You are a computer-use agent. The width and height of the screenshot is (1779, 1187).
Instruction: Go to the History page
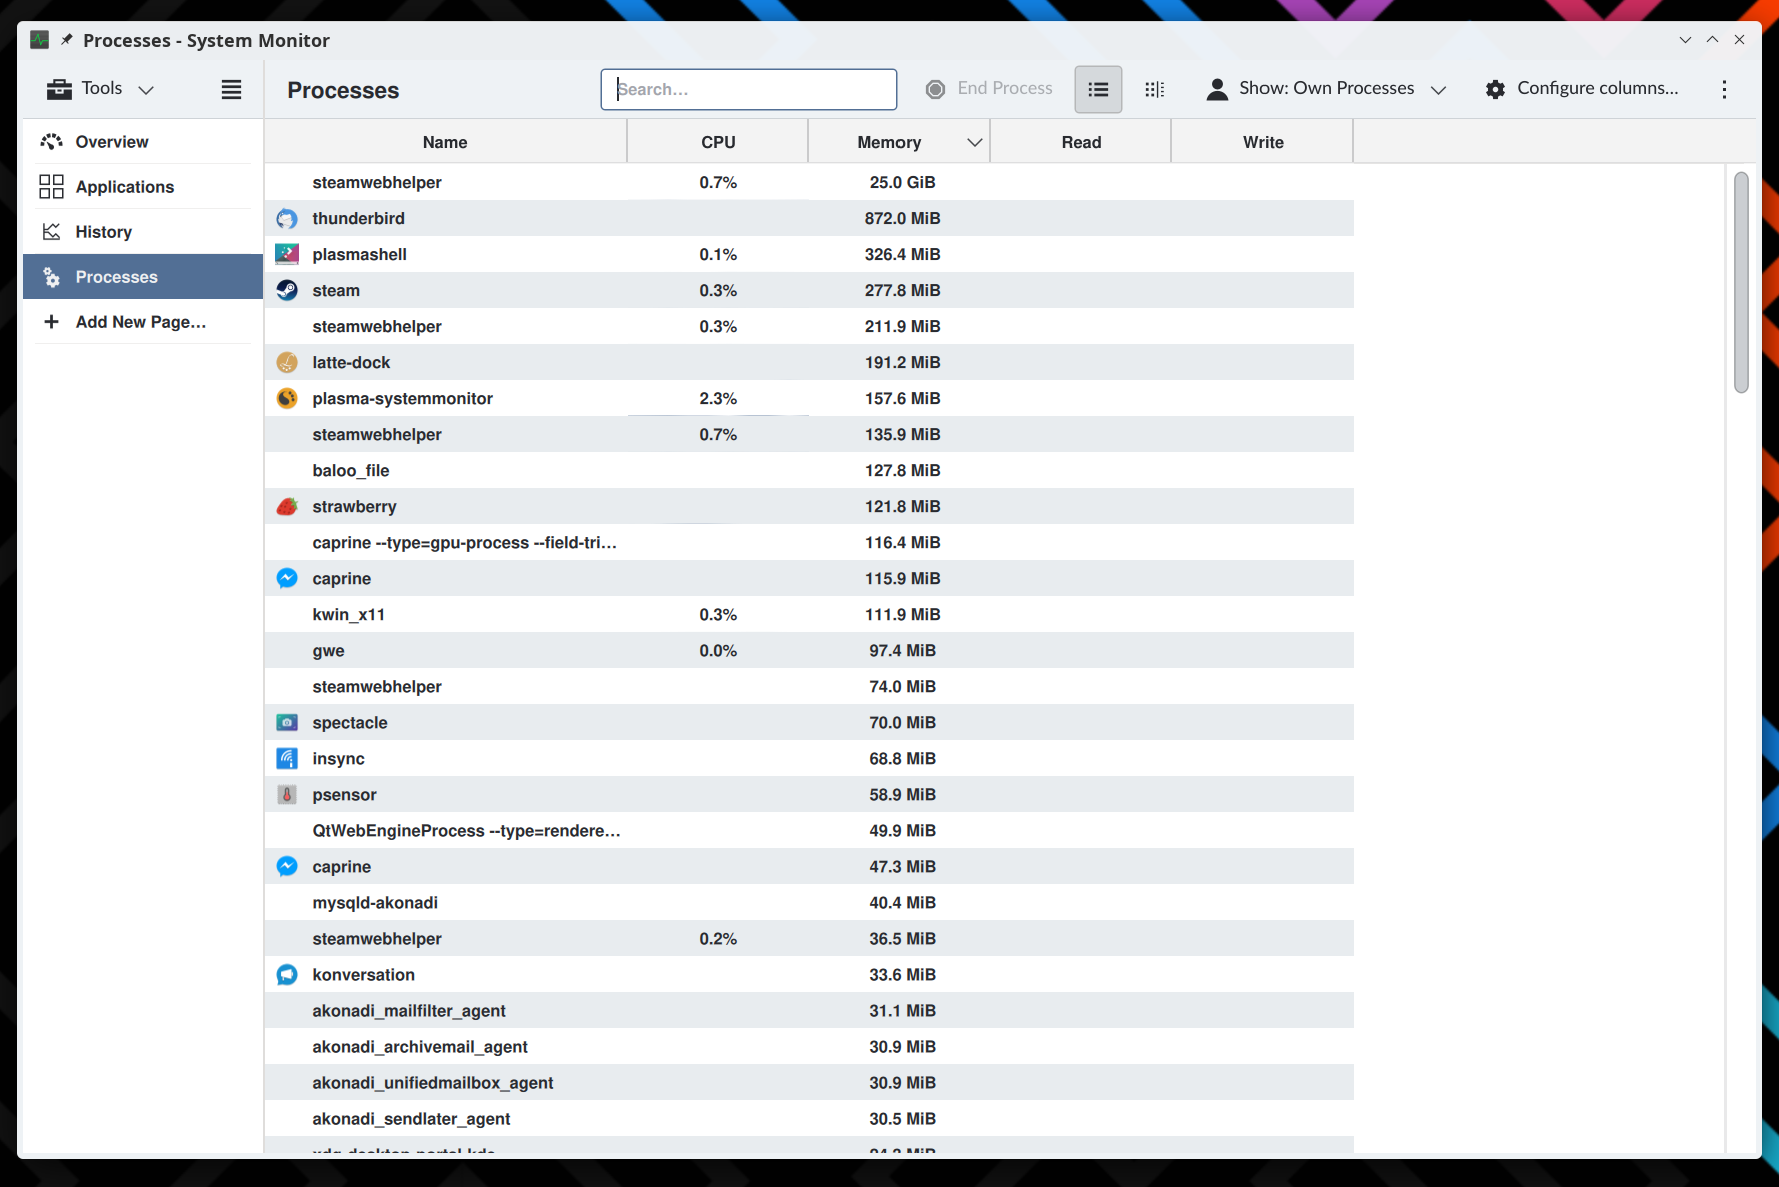(104, 232)
